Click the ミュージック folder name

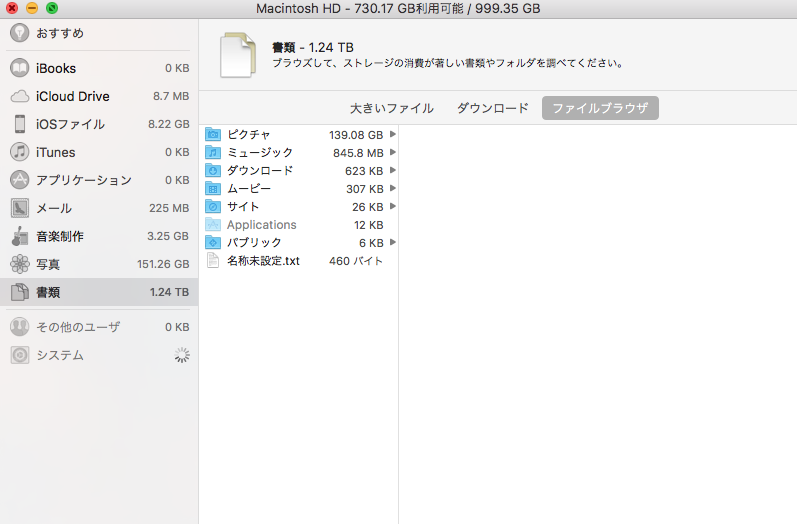pyautogui.click(x=260, y=152)
